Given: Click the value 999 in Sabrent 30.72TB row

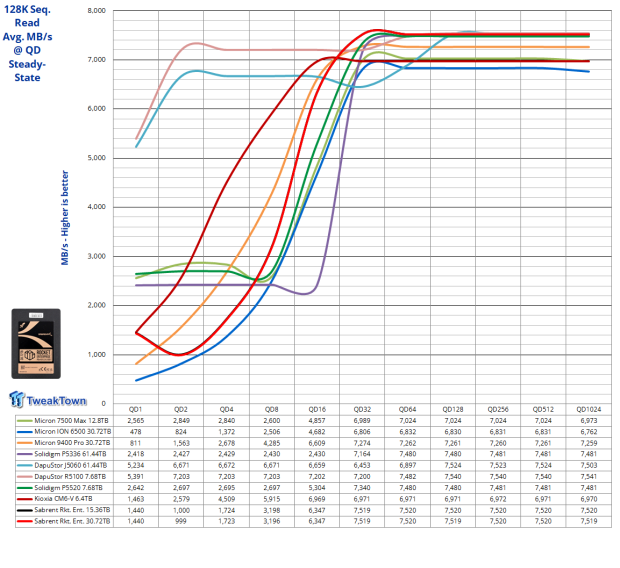Looking at the screenshot, I should coord(181,522).
